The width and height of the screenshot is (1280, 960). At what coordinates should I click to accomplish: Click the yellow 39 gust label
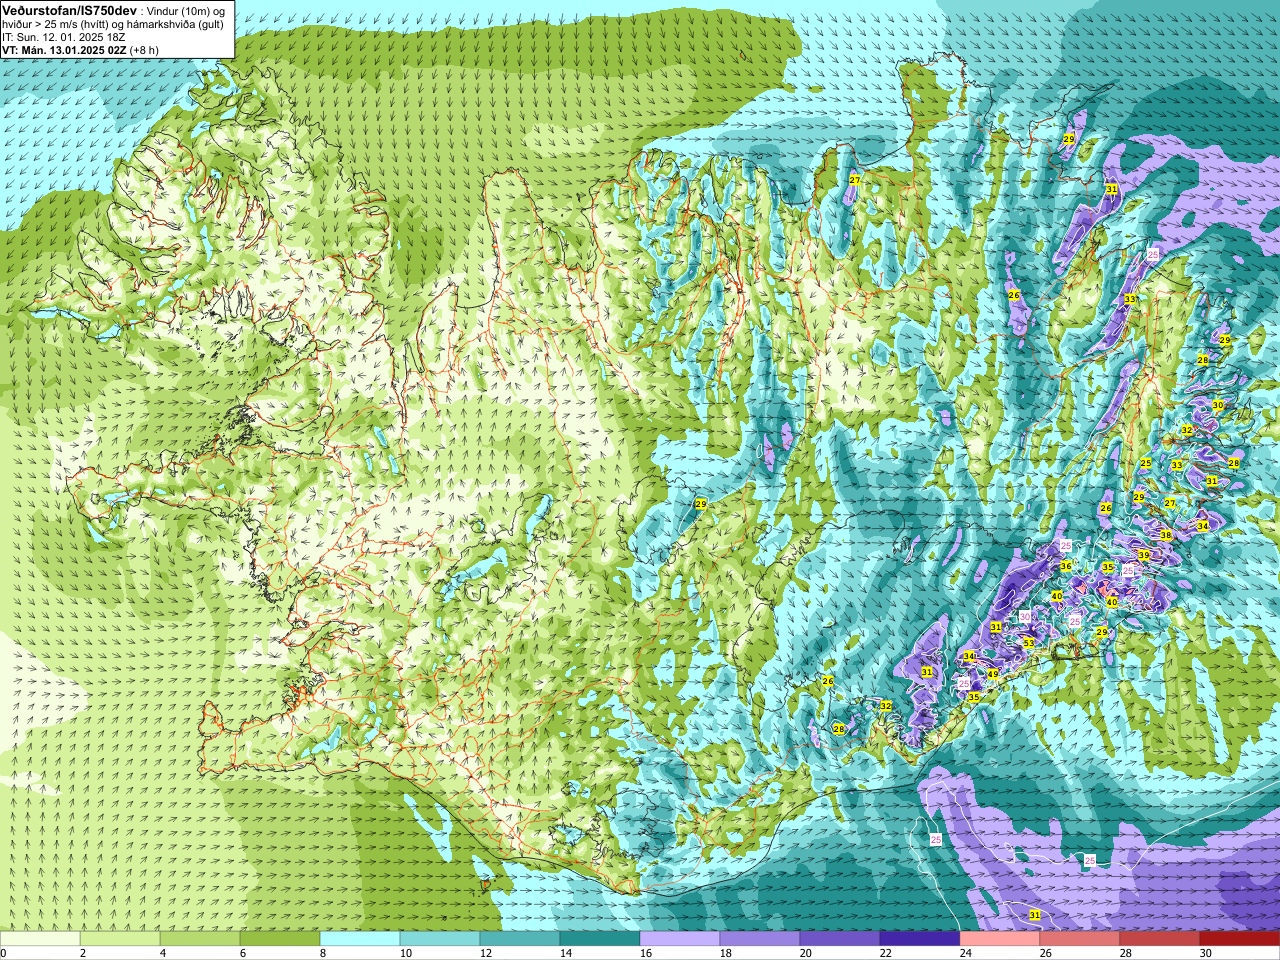point(1144,555)
